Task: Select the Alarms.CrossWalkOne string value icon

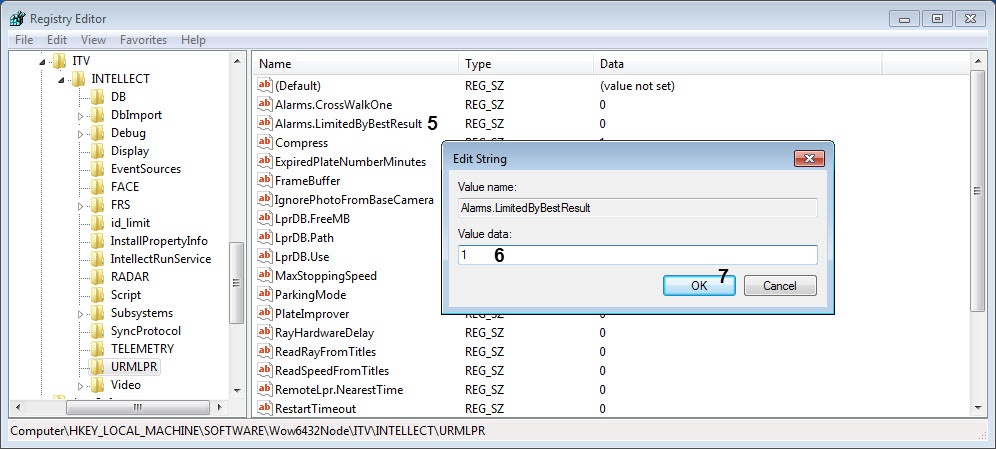Action: 265,105
